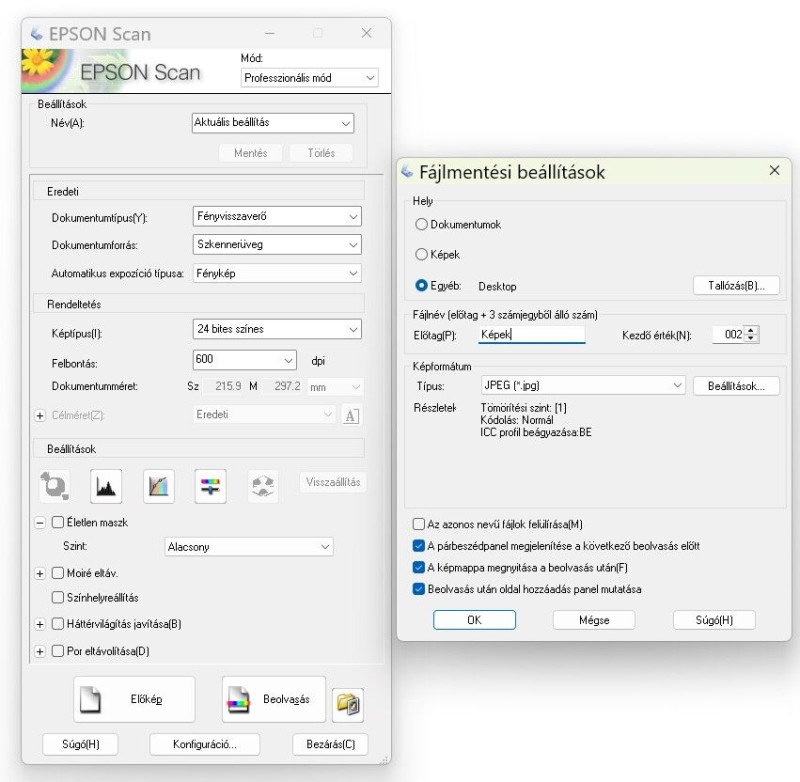The width and height of the screenshot is (800, 782).
Task: Cancel with the Mégse button
Action: pyautogui.click(x=594, y=620)
